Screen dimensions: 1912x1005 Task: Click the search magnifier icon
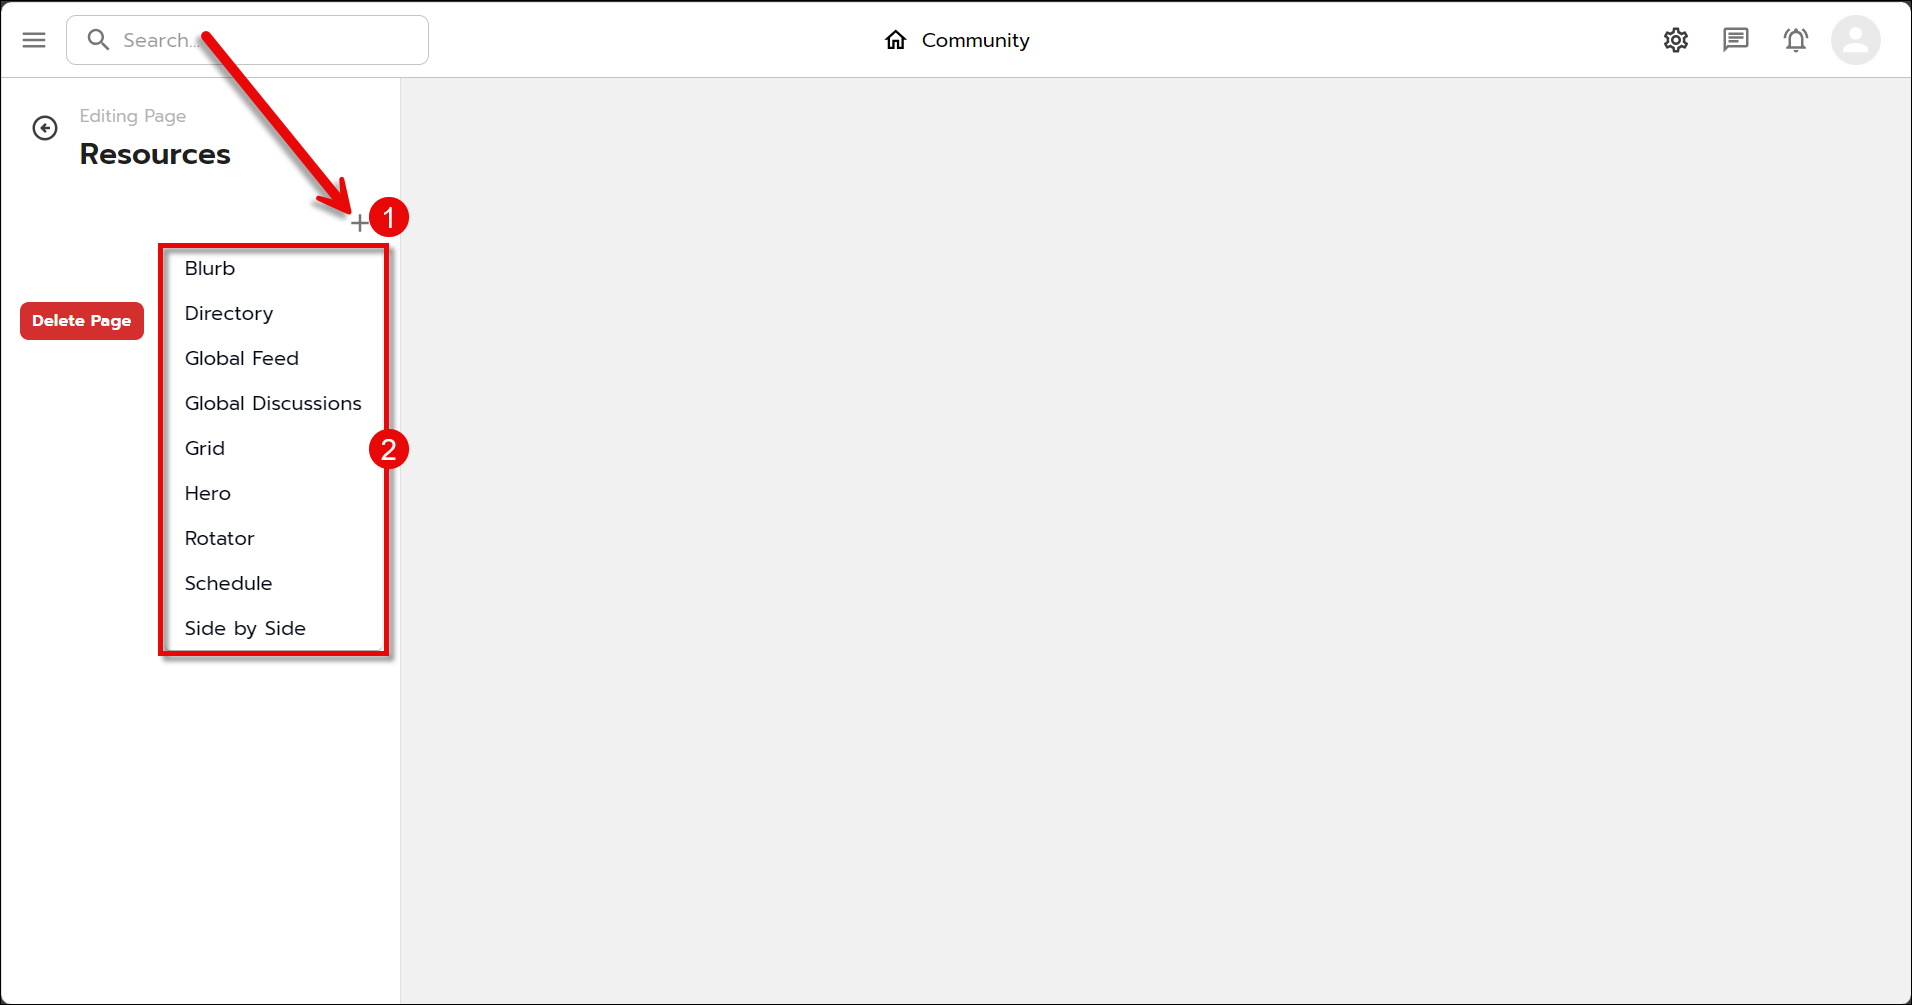98,39
